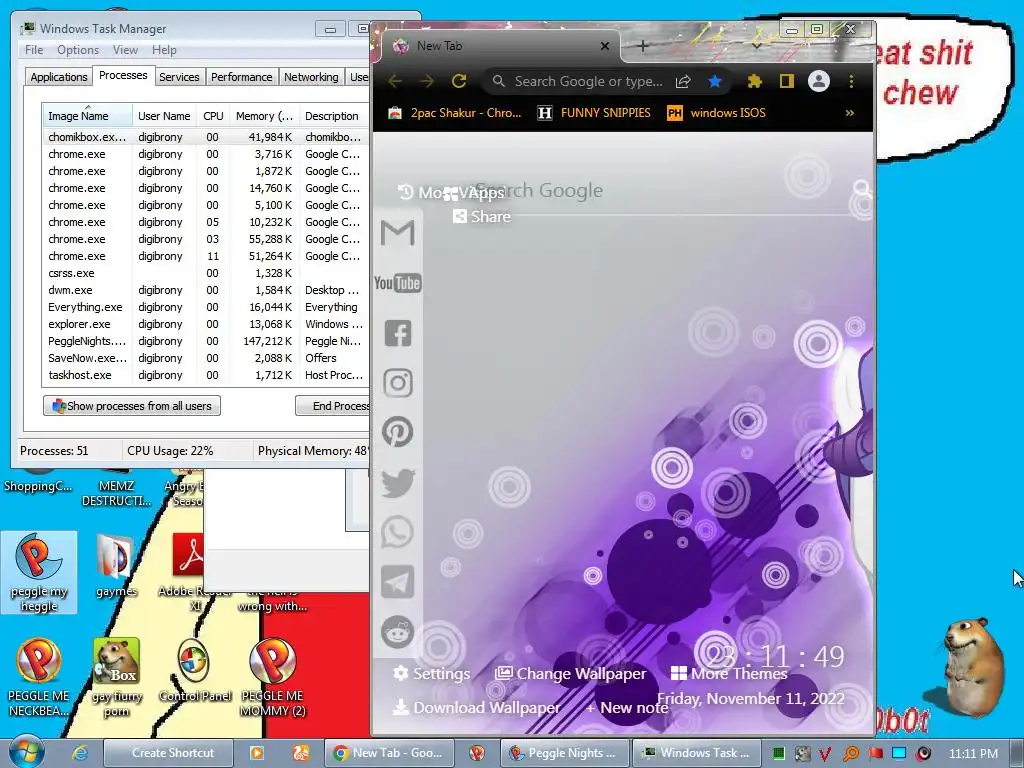
Task: Close the New Tab tab
Action: (x=605, y=46)
